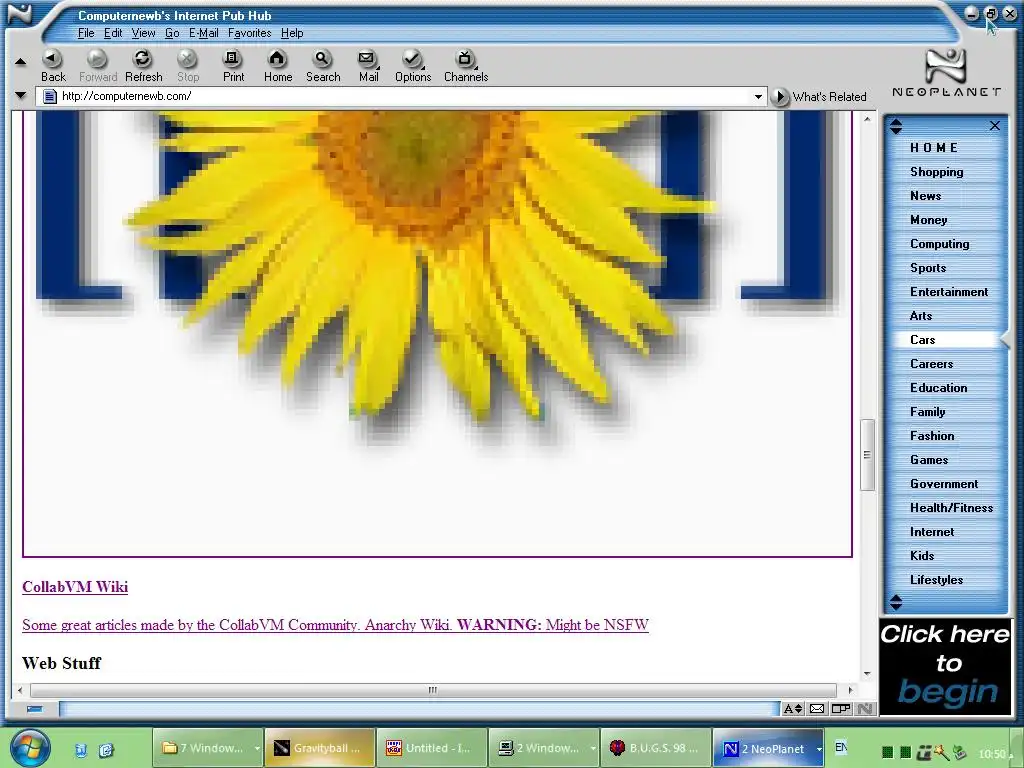Click the EN language indicator in taskbar

point(841,747)
